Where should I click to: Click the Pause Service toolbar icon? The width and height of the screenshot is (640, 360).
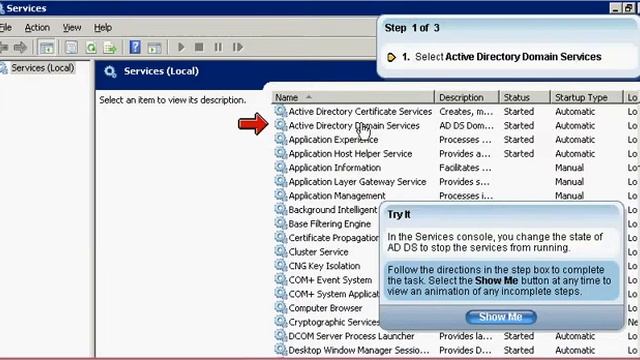pyautogui.click(x=218, y=47)
